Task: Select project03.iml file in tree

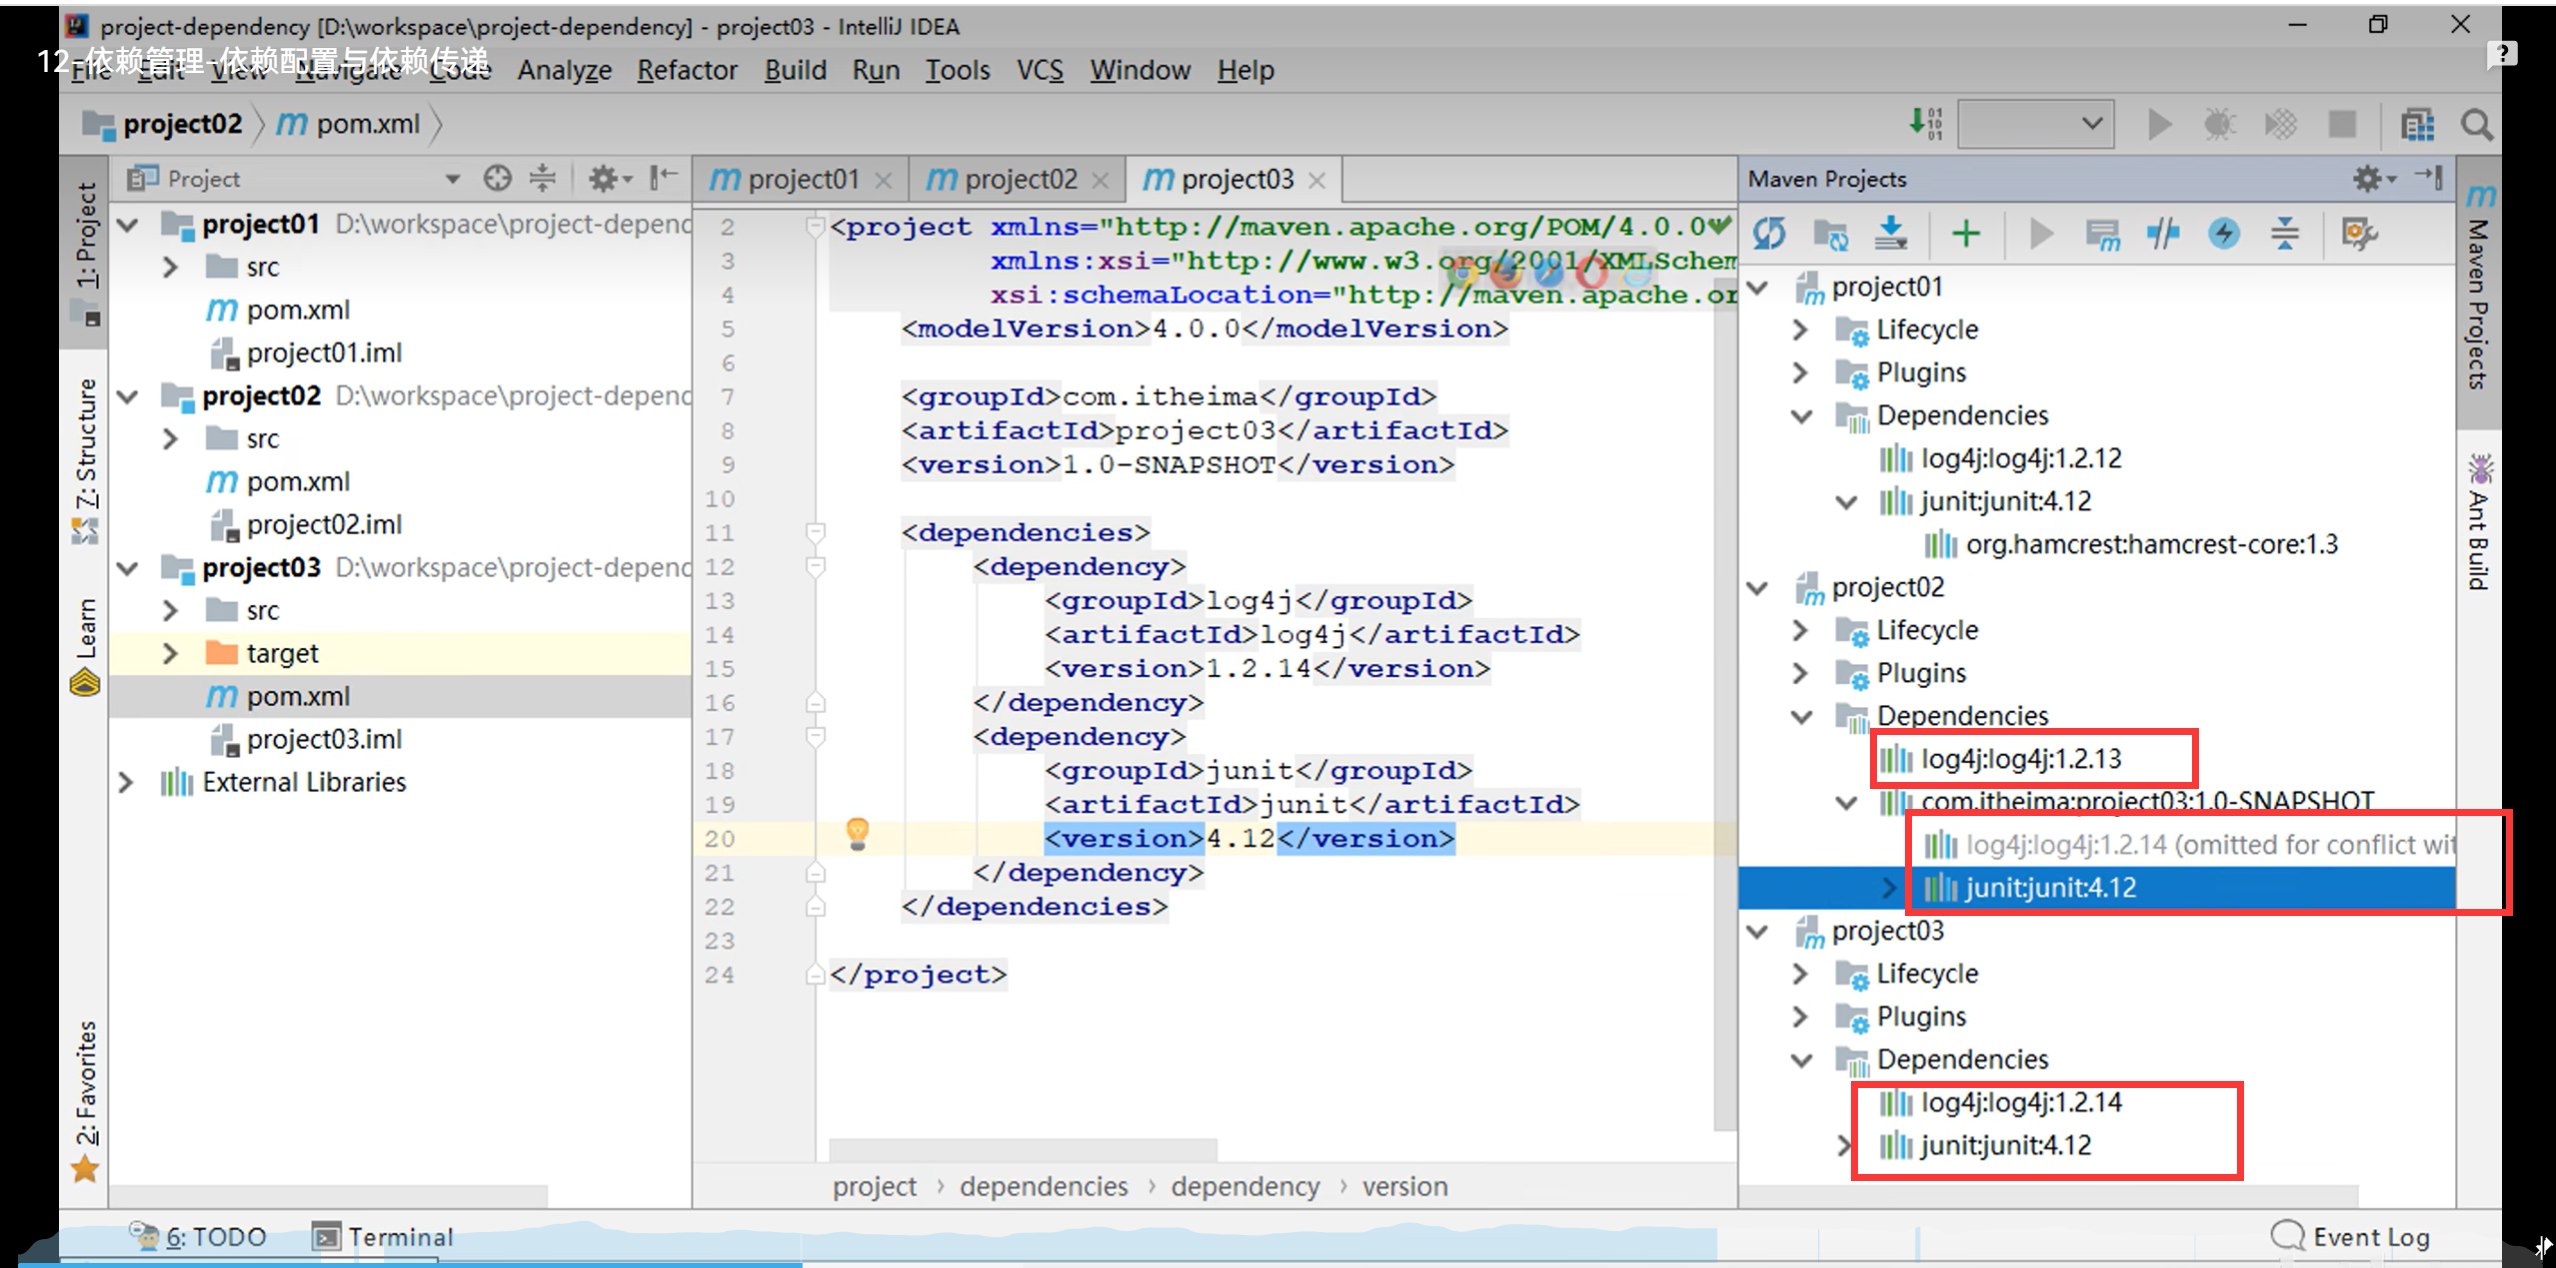Action: pyautogui.click(x=323, y=739)
